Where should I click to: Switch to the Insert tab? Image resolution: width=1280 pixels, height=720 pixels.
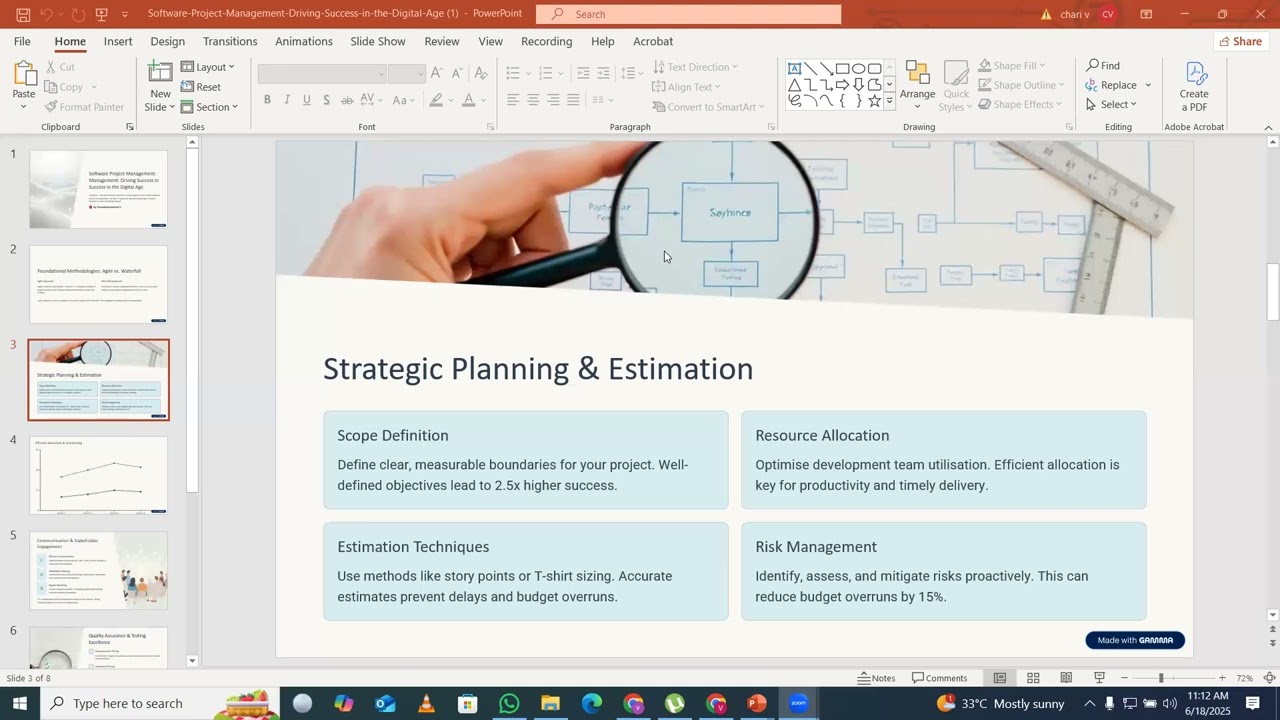coord(118,41)
